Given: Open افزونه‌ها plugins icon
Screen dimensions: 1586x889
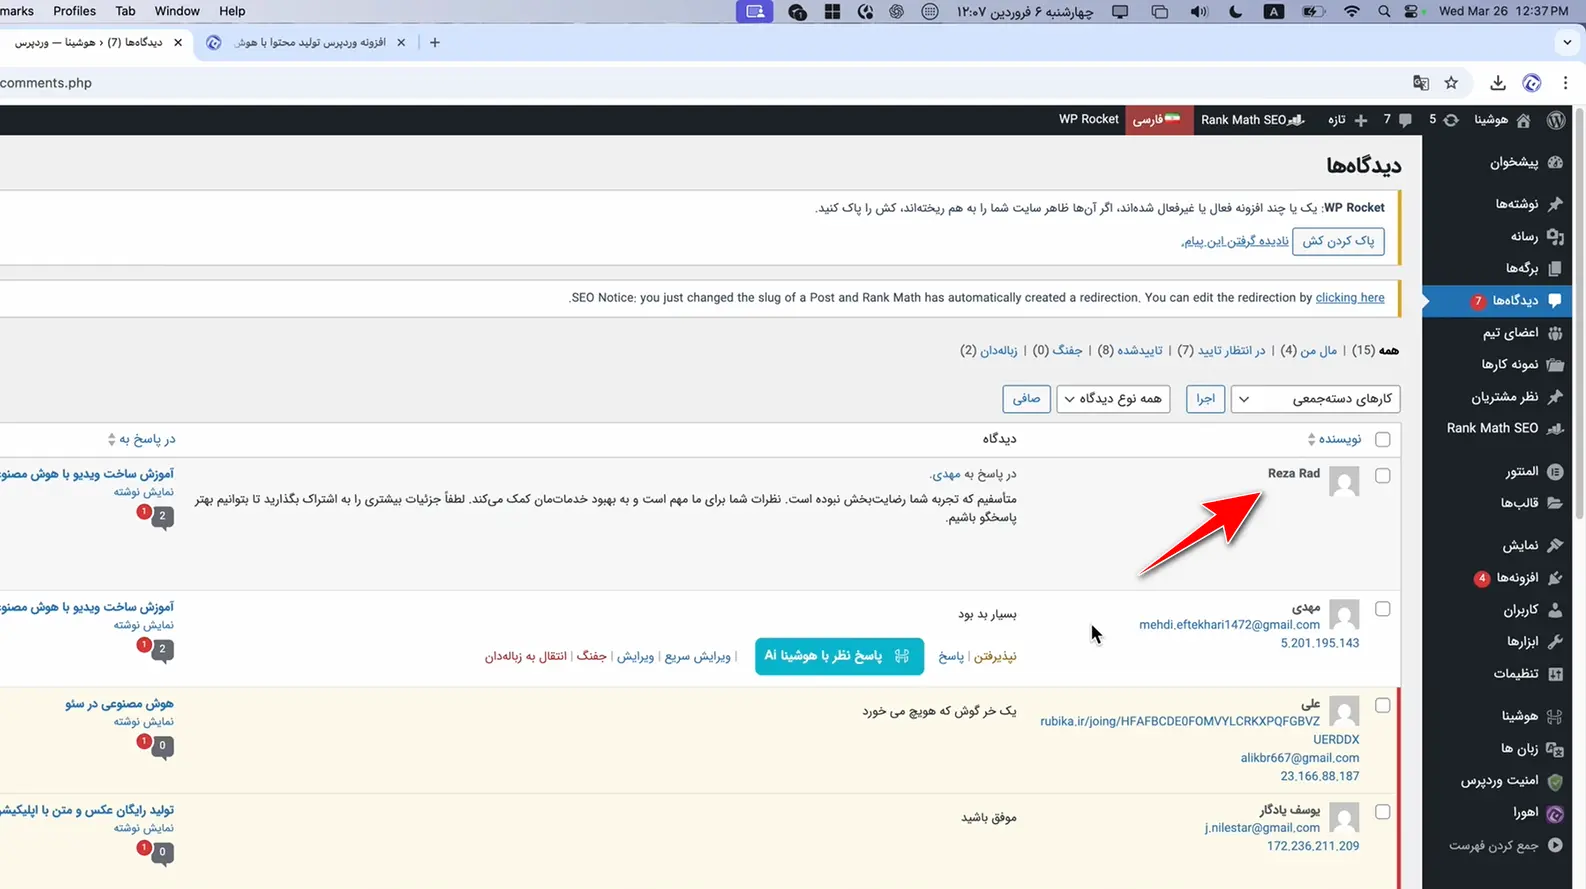Looking at the screenshot, I should coord(1555,577).
